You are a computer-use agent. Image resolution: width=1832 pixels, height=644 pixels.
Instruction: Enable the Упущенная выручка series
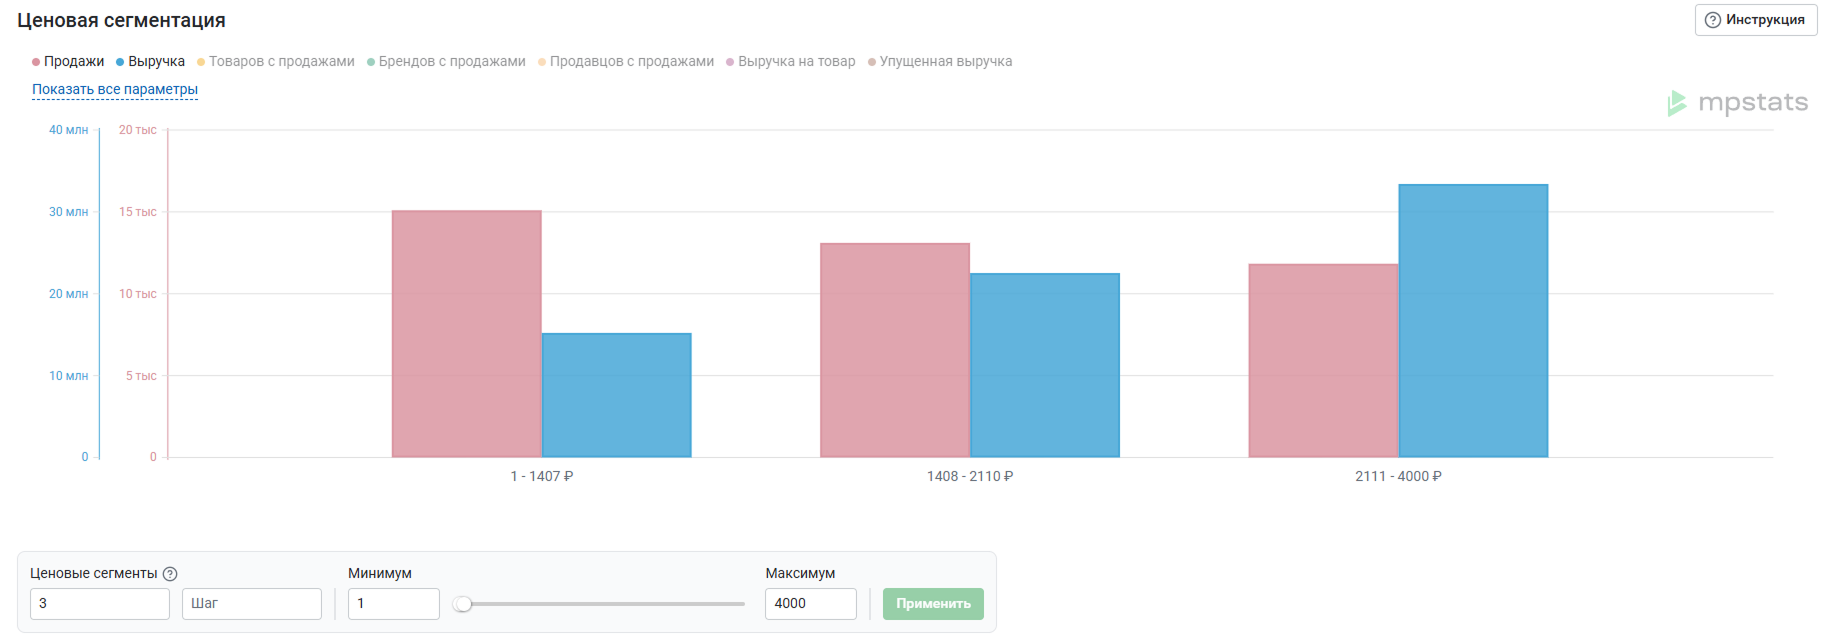[940, 62]
